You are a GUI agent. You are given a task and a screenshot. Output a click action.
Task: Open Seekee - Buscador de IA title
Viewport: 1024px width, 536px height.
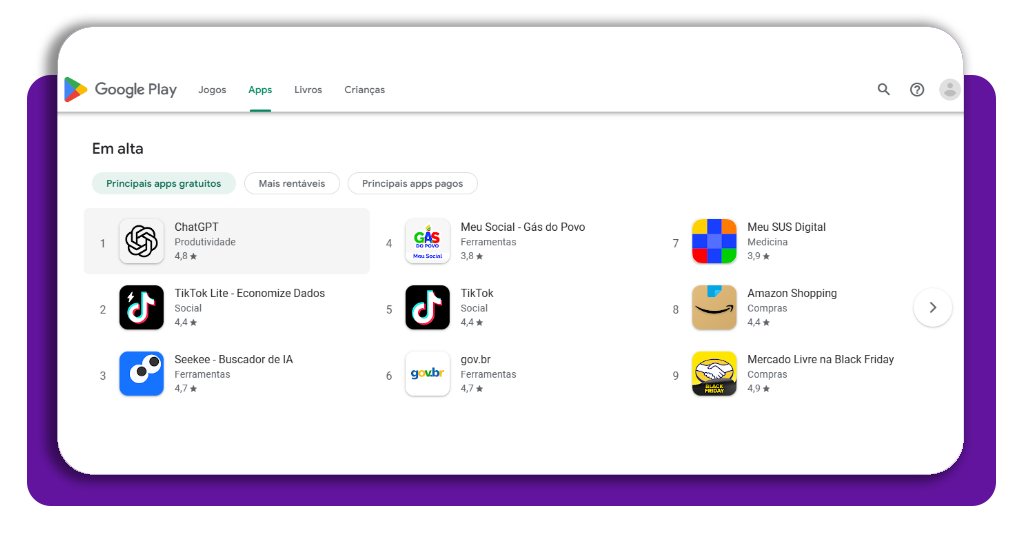[x=234, y=359]
